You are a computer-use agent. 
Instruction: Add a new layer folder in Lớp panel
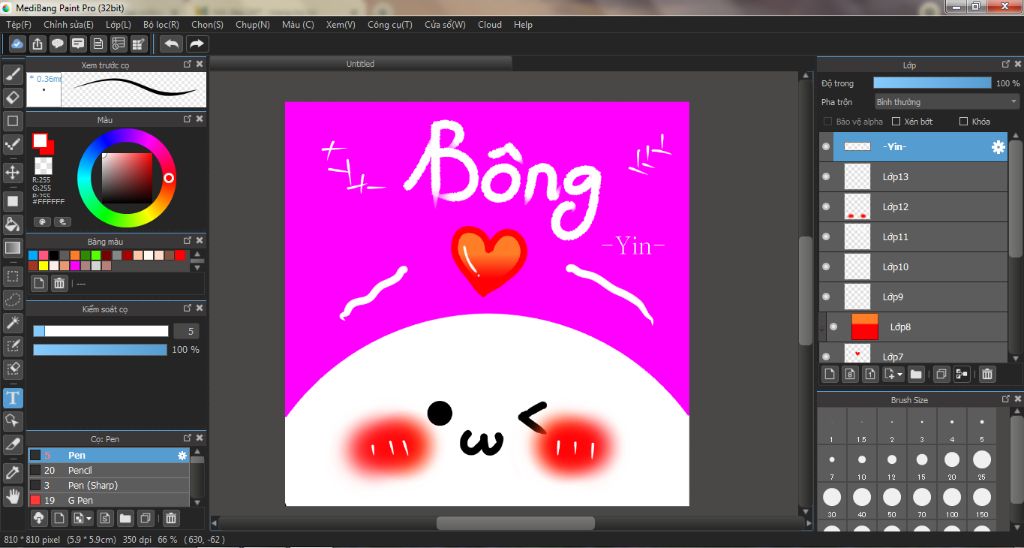click(916, 374)
